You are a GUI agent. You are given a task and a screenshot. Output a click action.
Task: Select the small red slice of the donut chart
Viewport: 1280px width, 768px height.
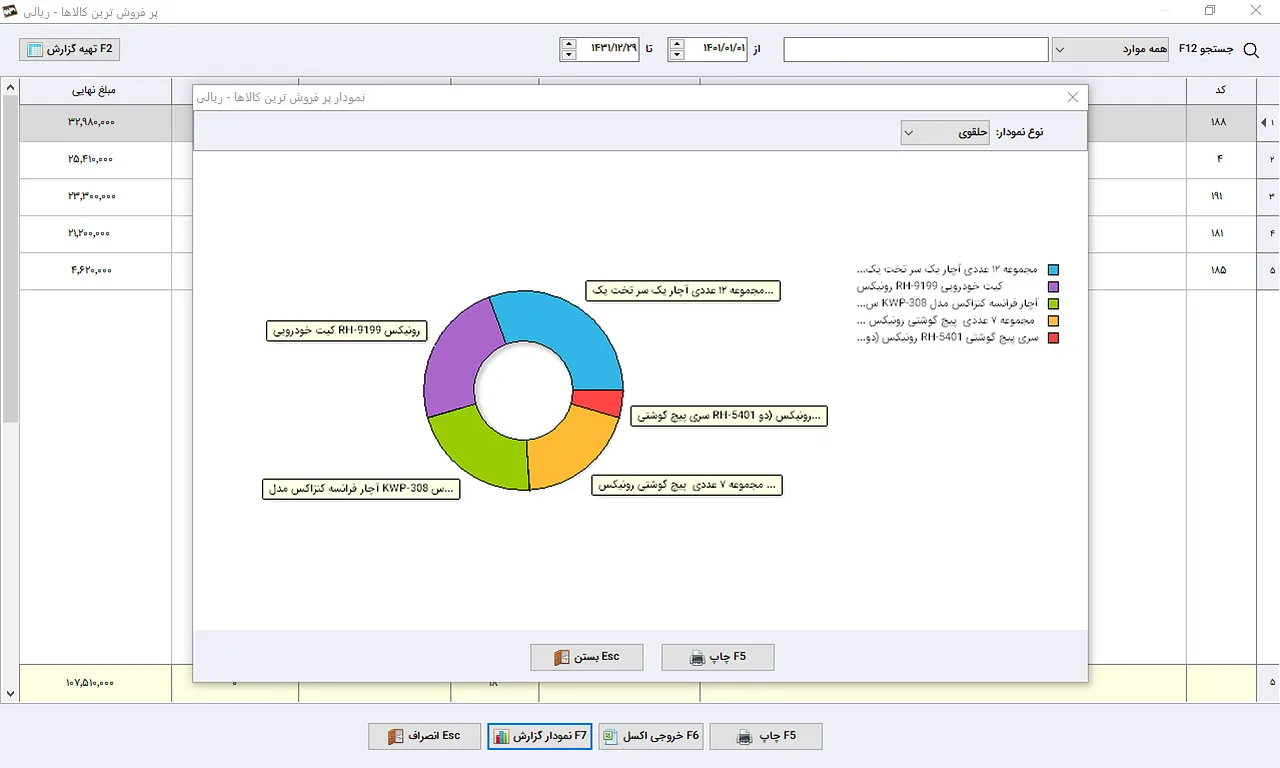coord(598,402)
